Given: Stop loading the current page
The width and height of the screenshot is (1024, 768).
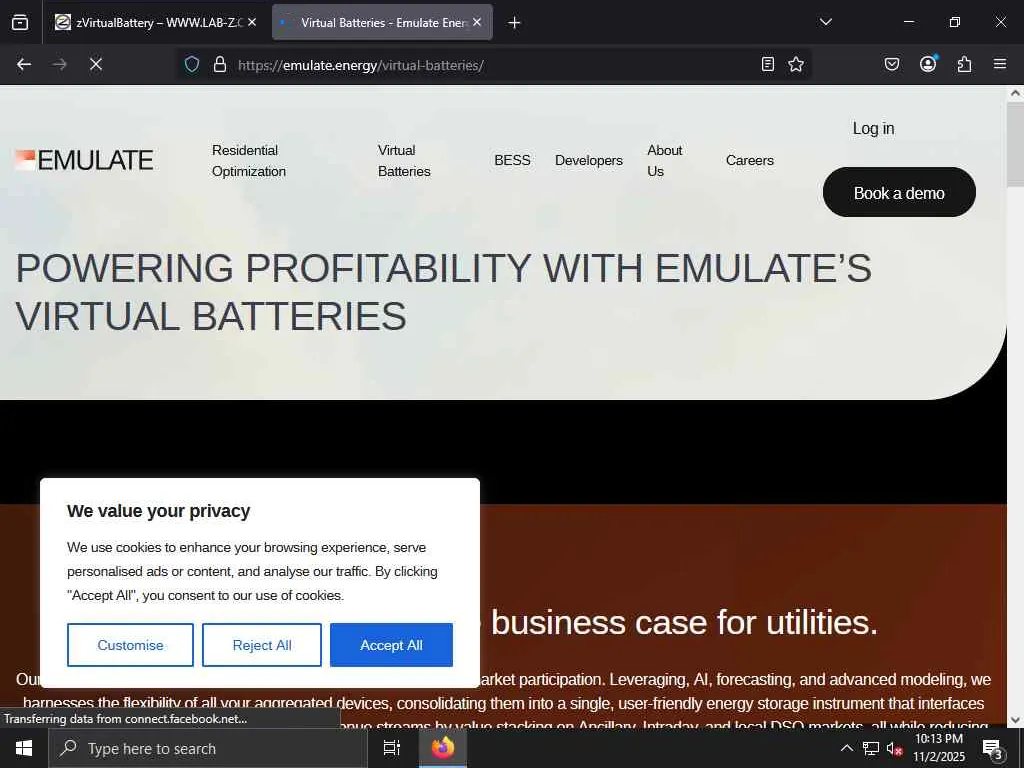Looking at the screenshot, I should click(96, 64).
